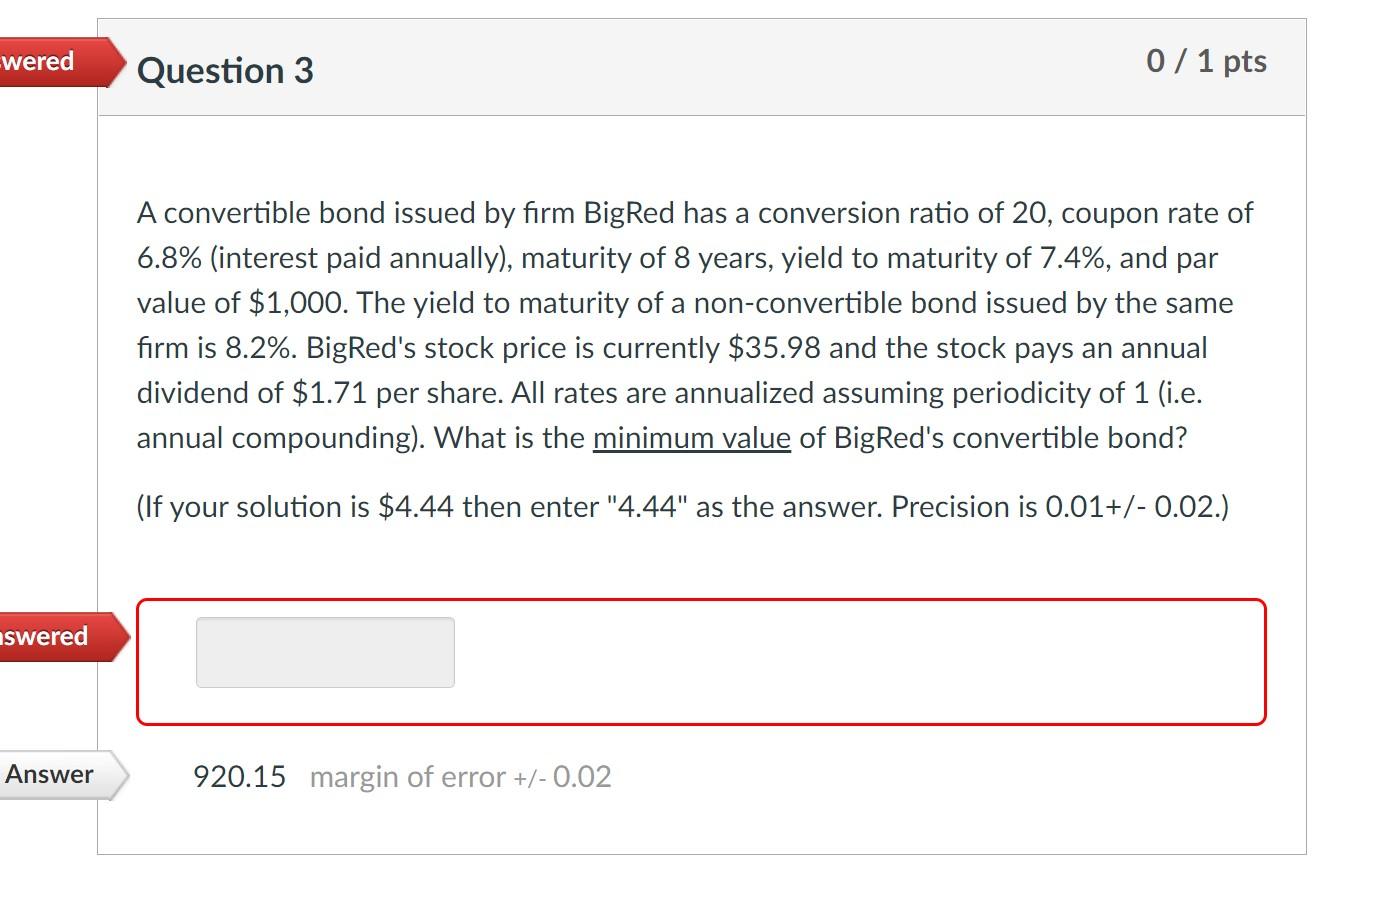1400x910 pixels.
Task: Select the underlined minimum value text
Action: tap(692, 438)
